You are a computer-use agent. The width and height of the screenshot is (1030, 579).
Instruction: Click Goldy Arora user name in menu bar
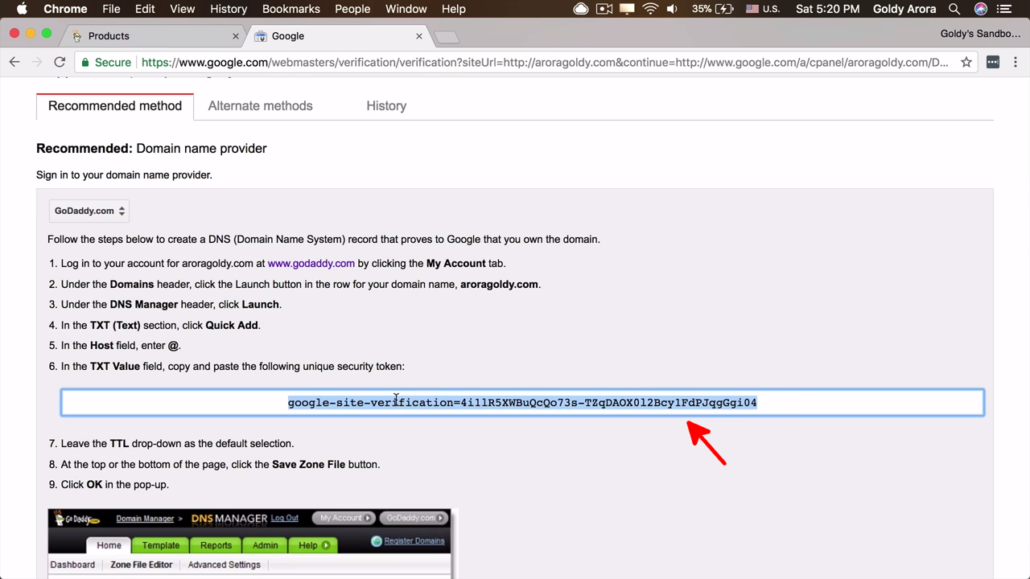[904, 9]
